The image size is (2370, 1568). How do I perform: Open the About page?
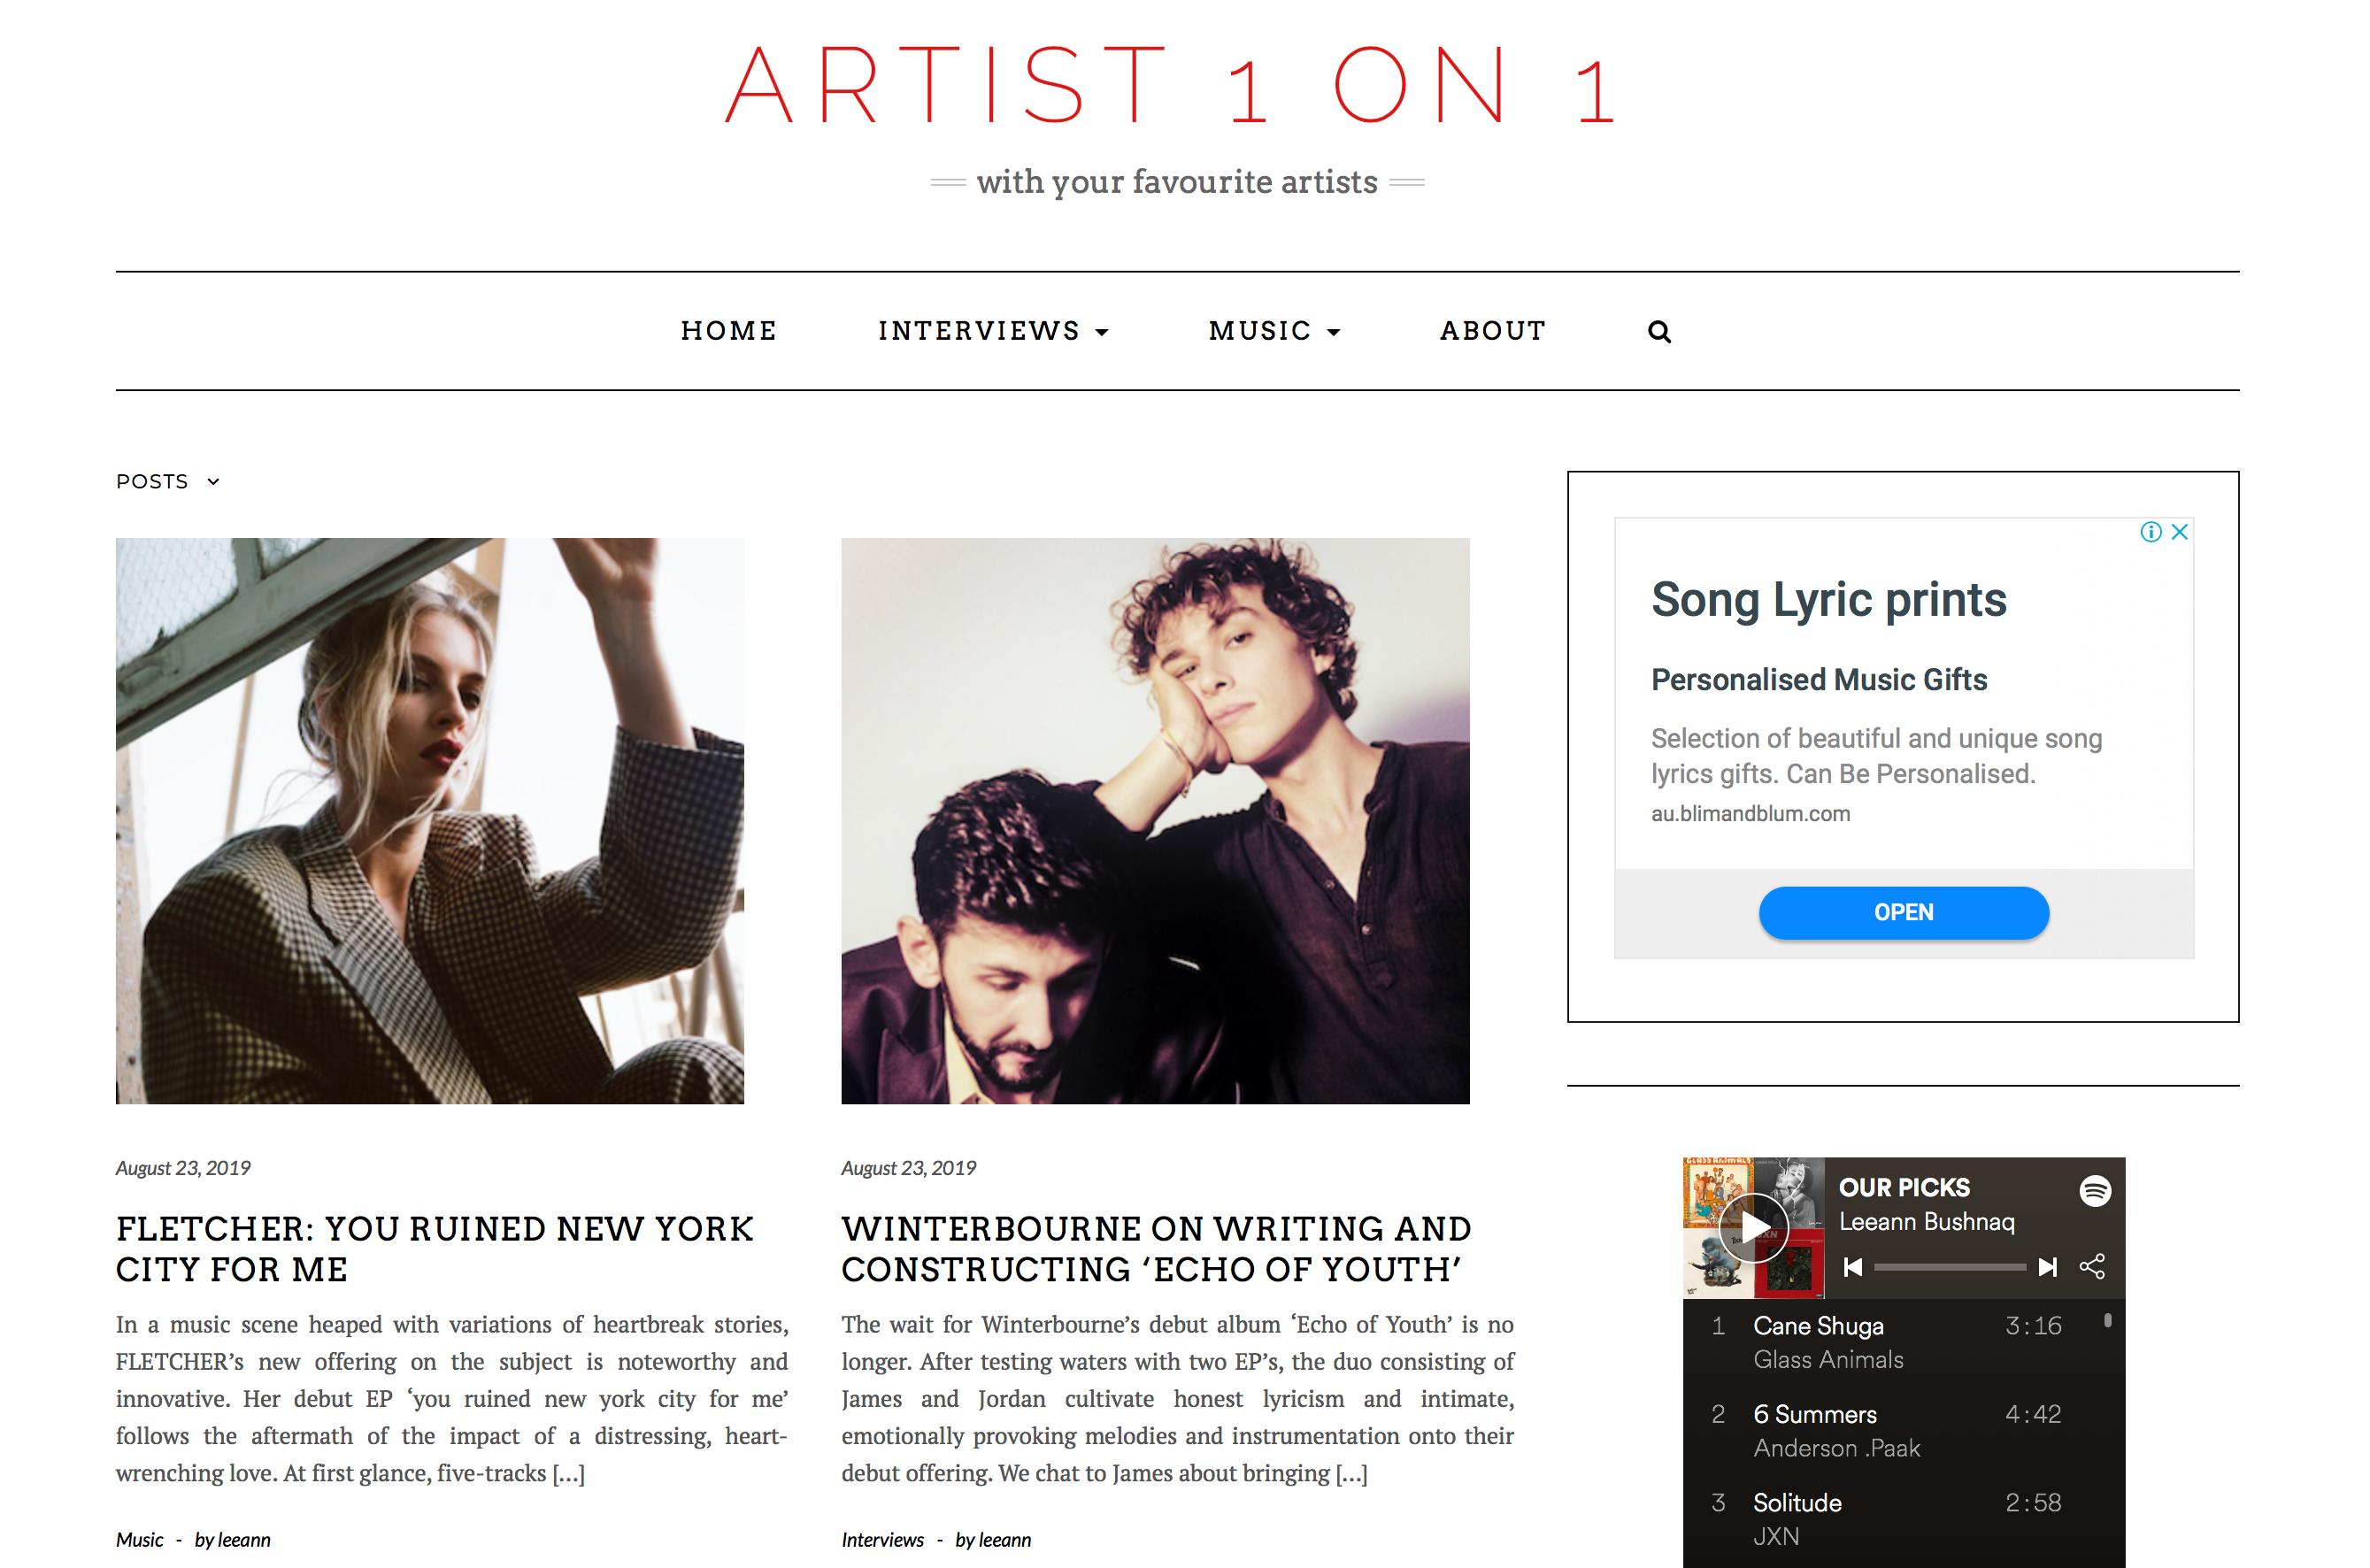pos(1493,331)
